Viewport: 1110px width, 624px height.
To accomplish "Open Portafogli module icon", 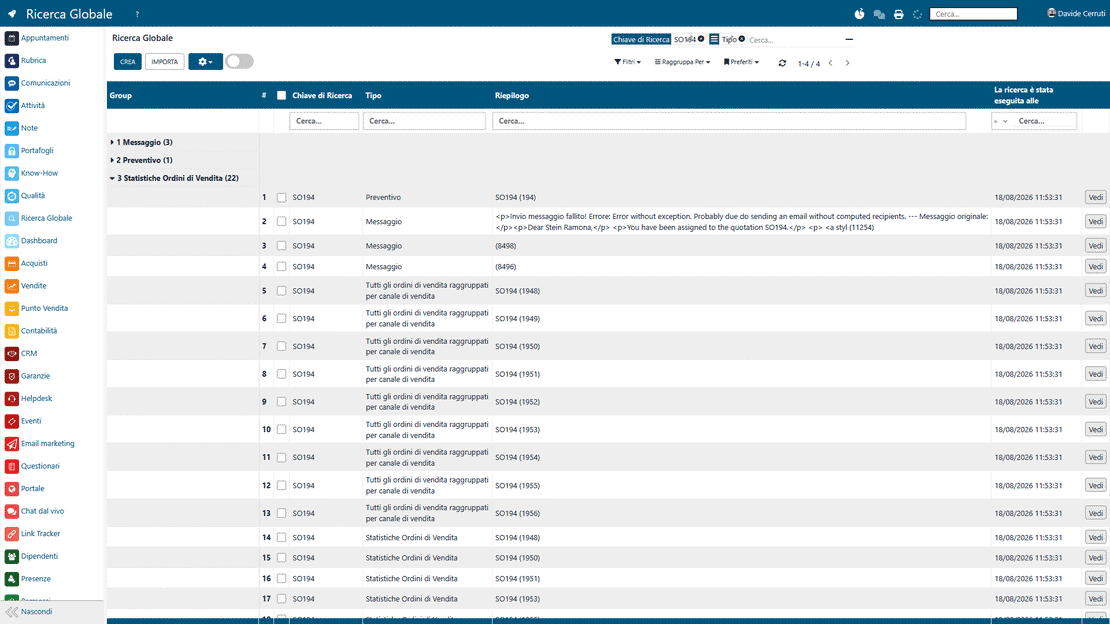I will click(11, 151).
